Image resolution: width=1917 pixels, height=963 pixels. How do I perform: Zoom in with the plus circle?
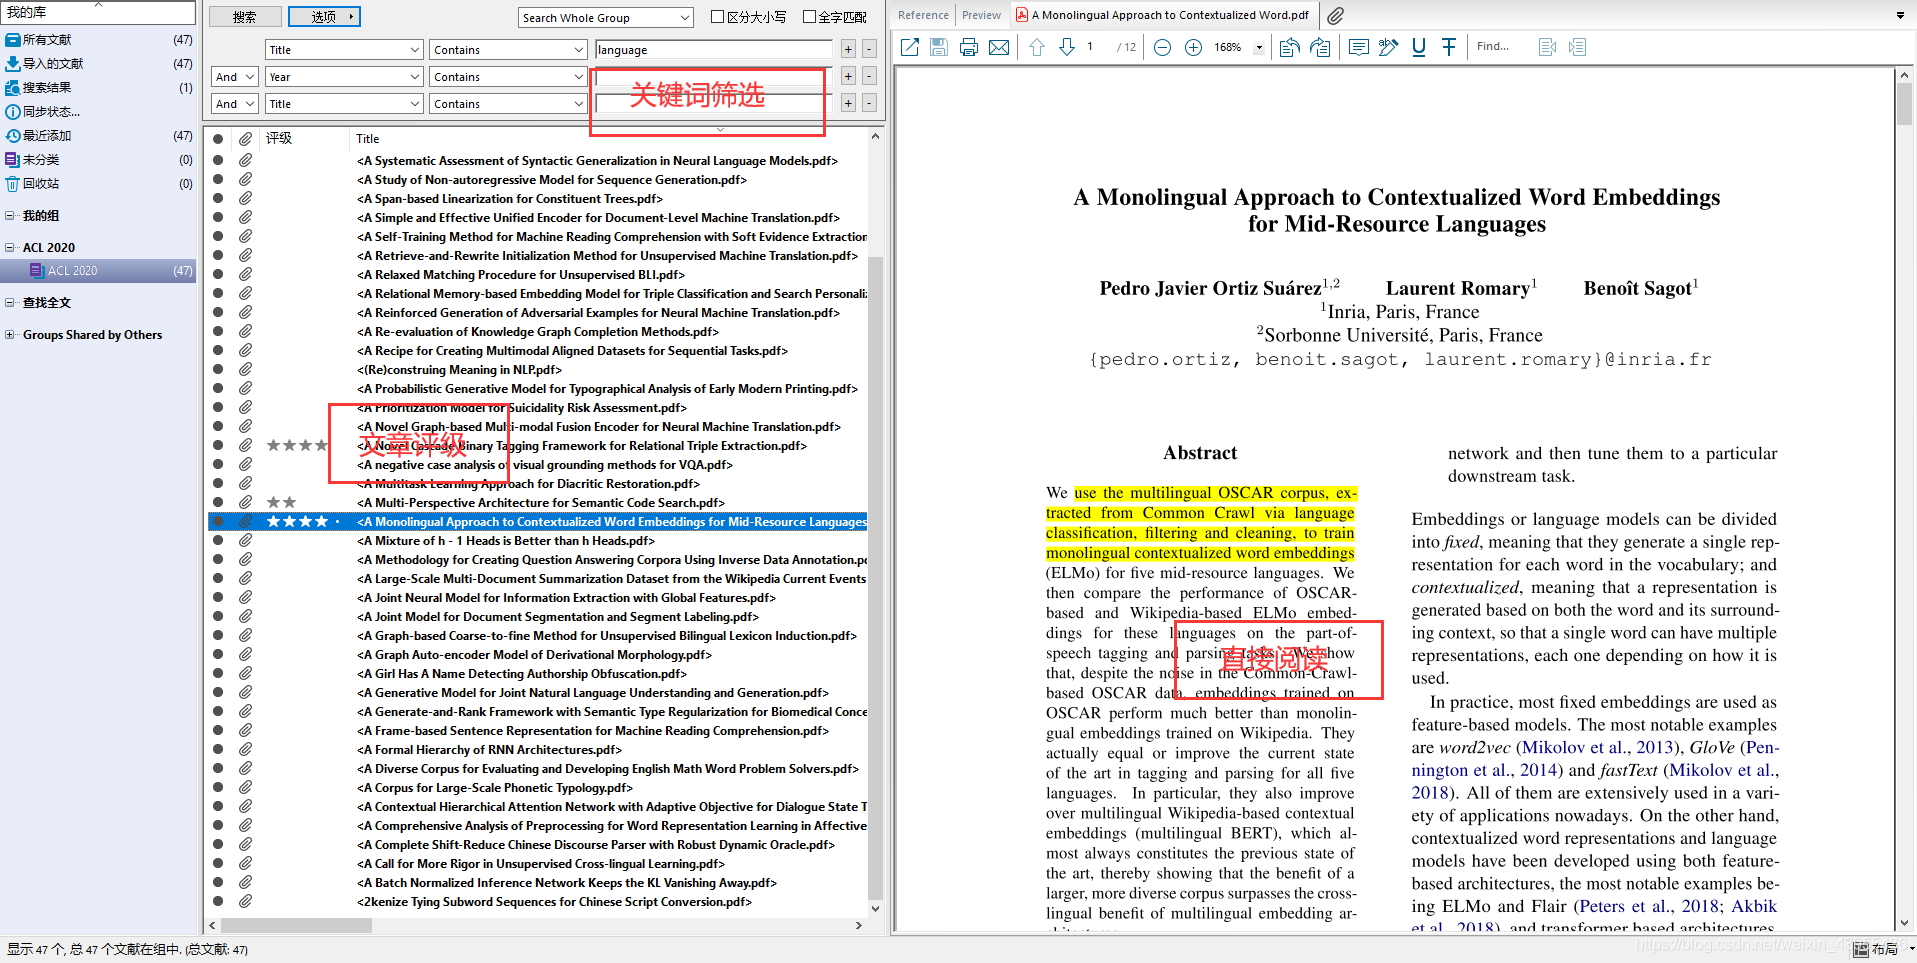pyautogui.click(x=1193, y=47)
